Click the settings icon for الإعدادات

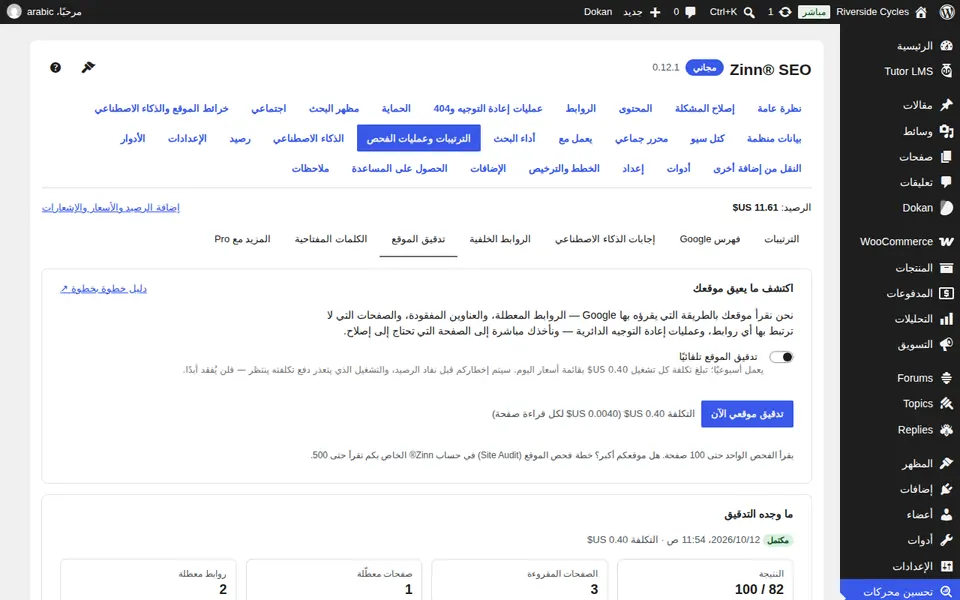coord(947,566)
